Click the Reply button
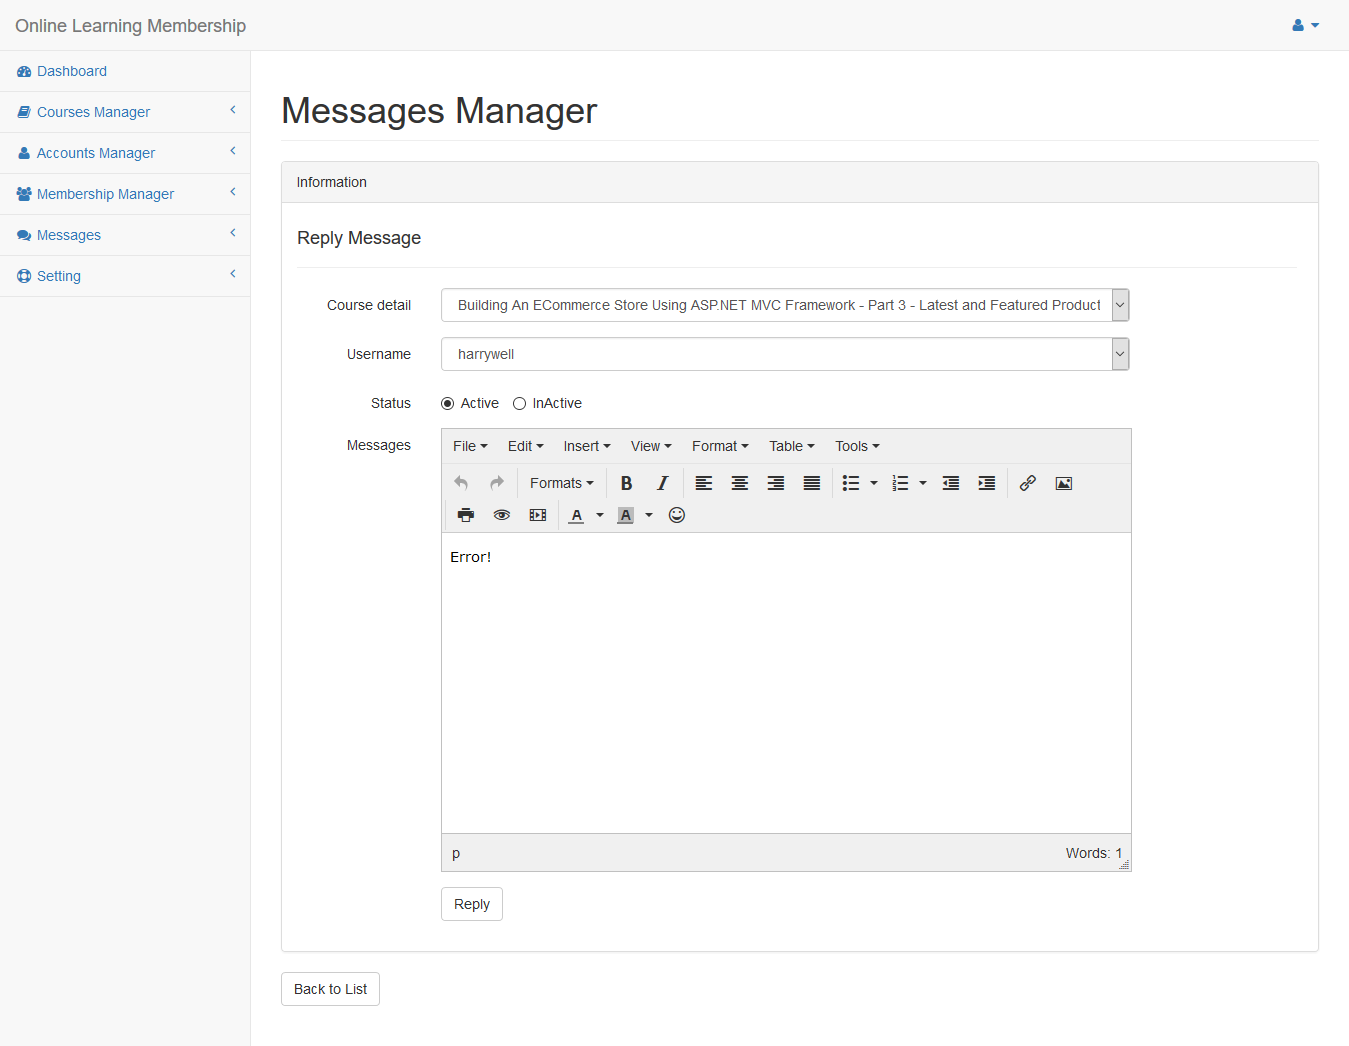Screen dimensions: 1349x1046 click(472, 904)
